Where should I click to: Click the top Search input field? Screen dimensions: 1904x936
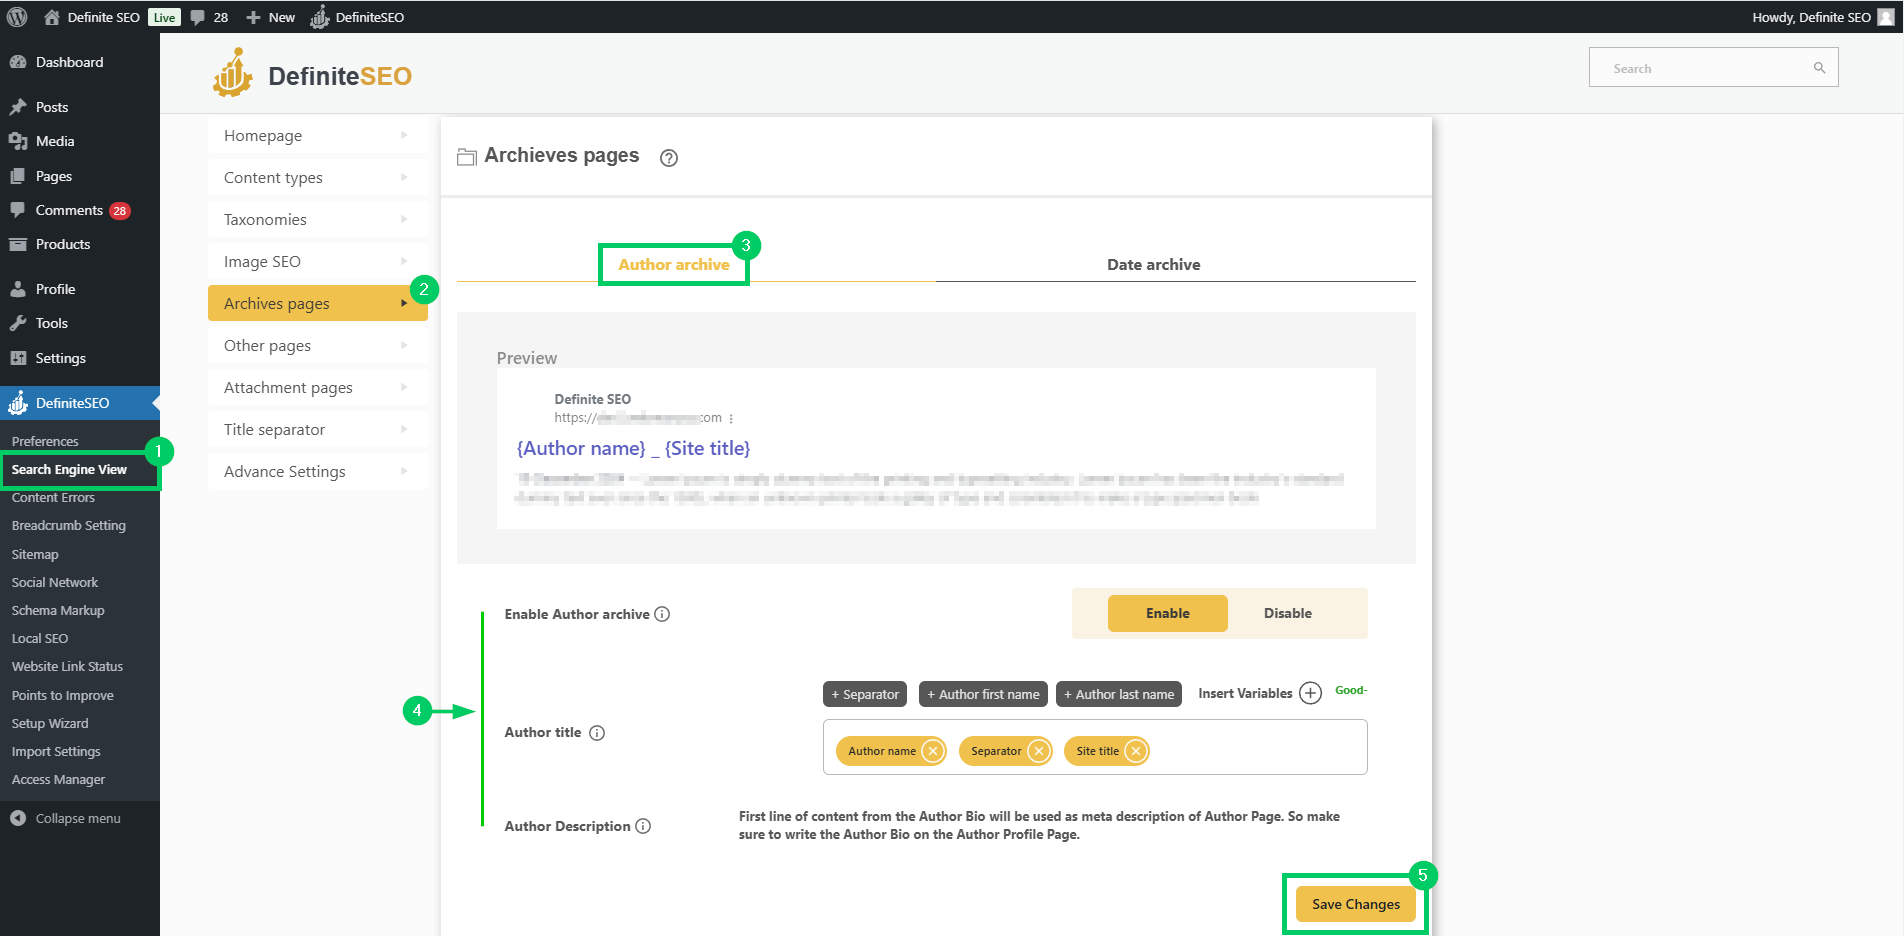pos(1713,68)
